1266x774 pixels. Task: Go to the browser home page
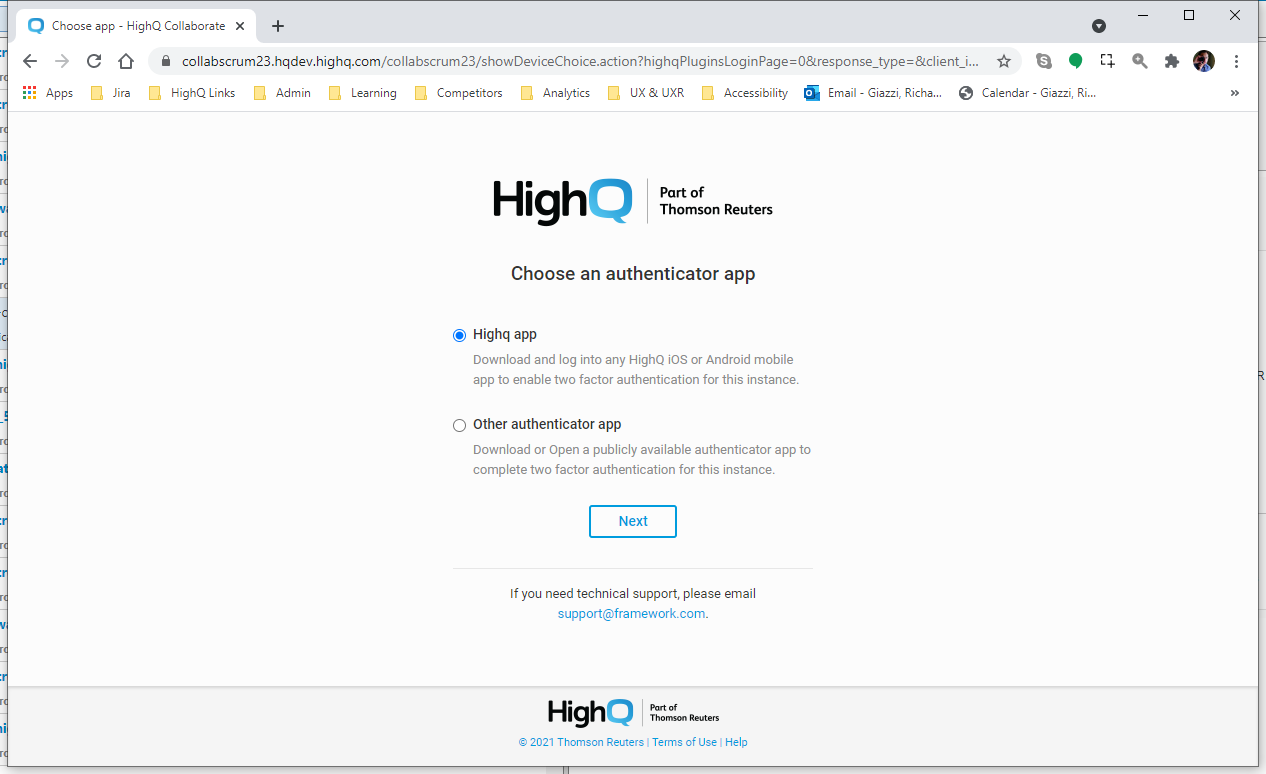tap(126, 61)
